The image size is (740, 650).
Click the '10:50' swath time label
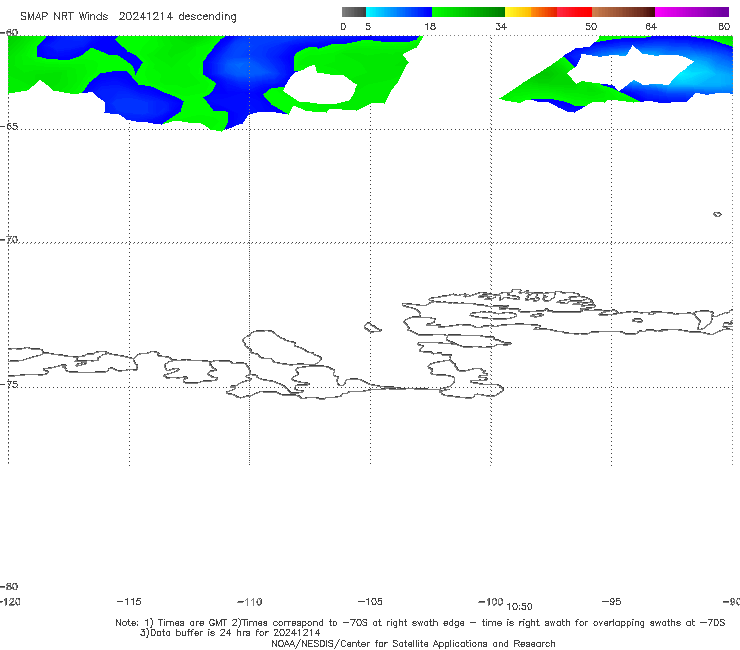coord(519,607)
